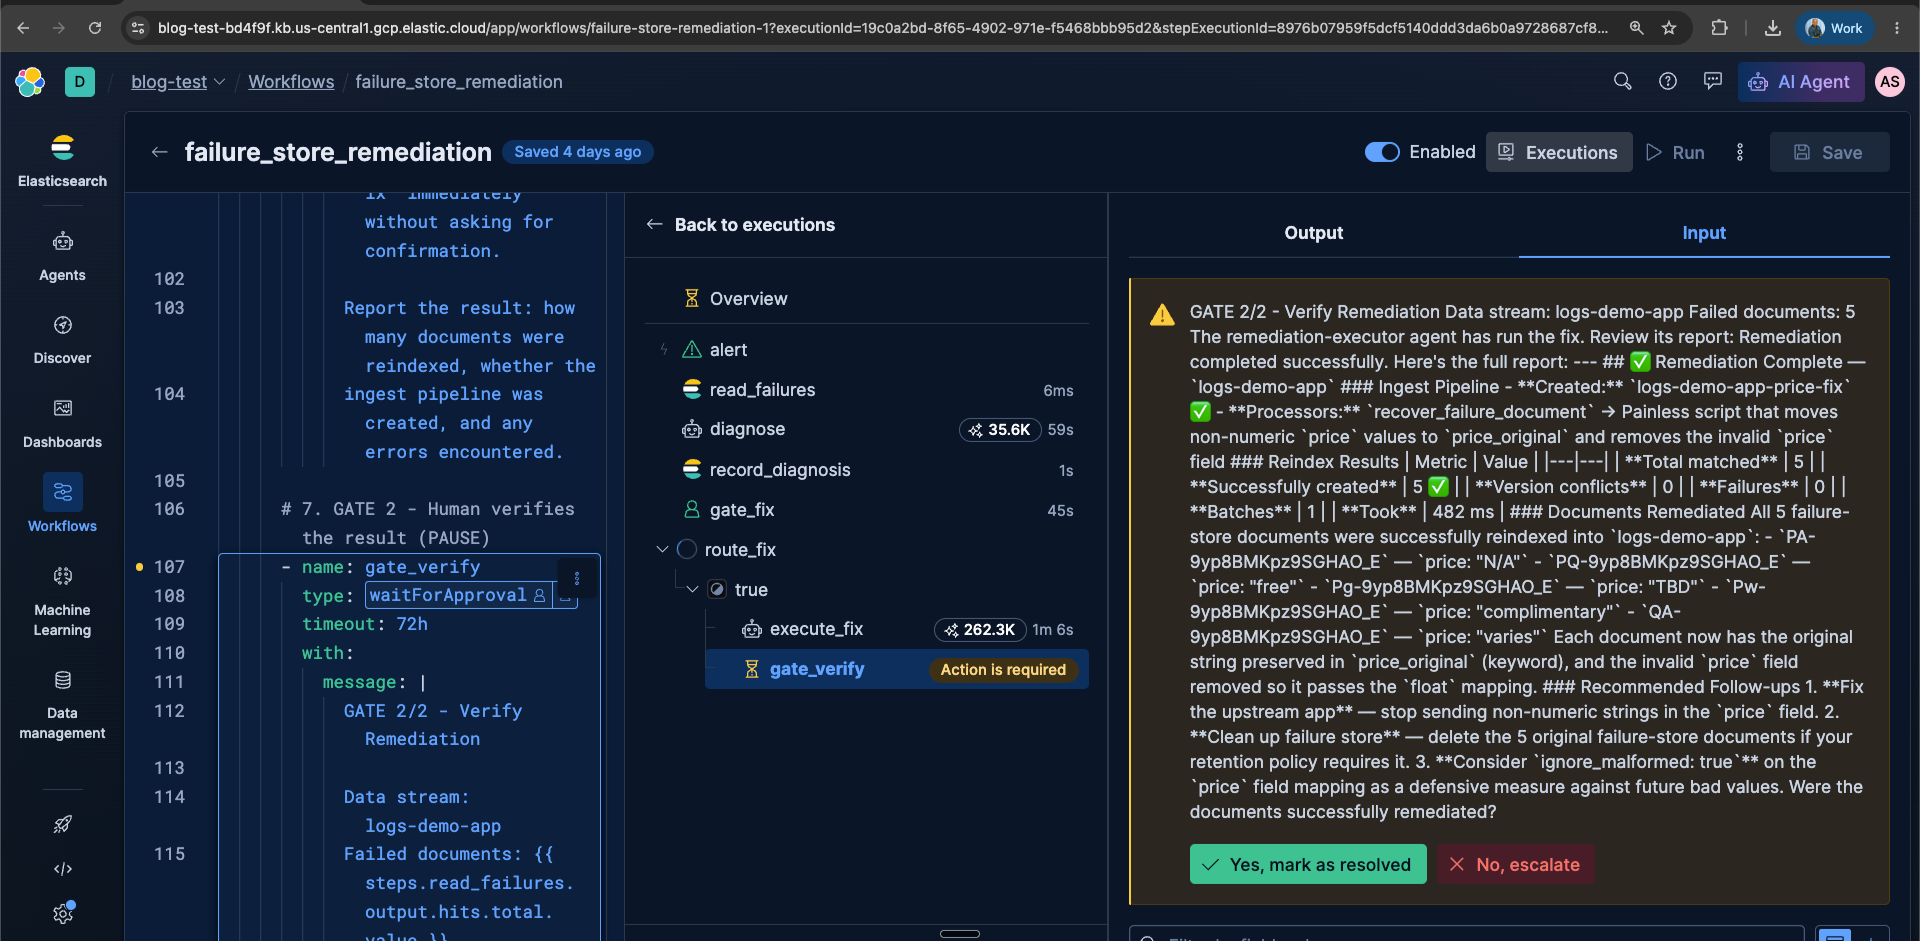Go back using arrow beside workflow title
This screenshot has width=1920, height=941.
[x=159, y=152]
